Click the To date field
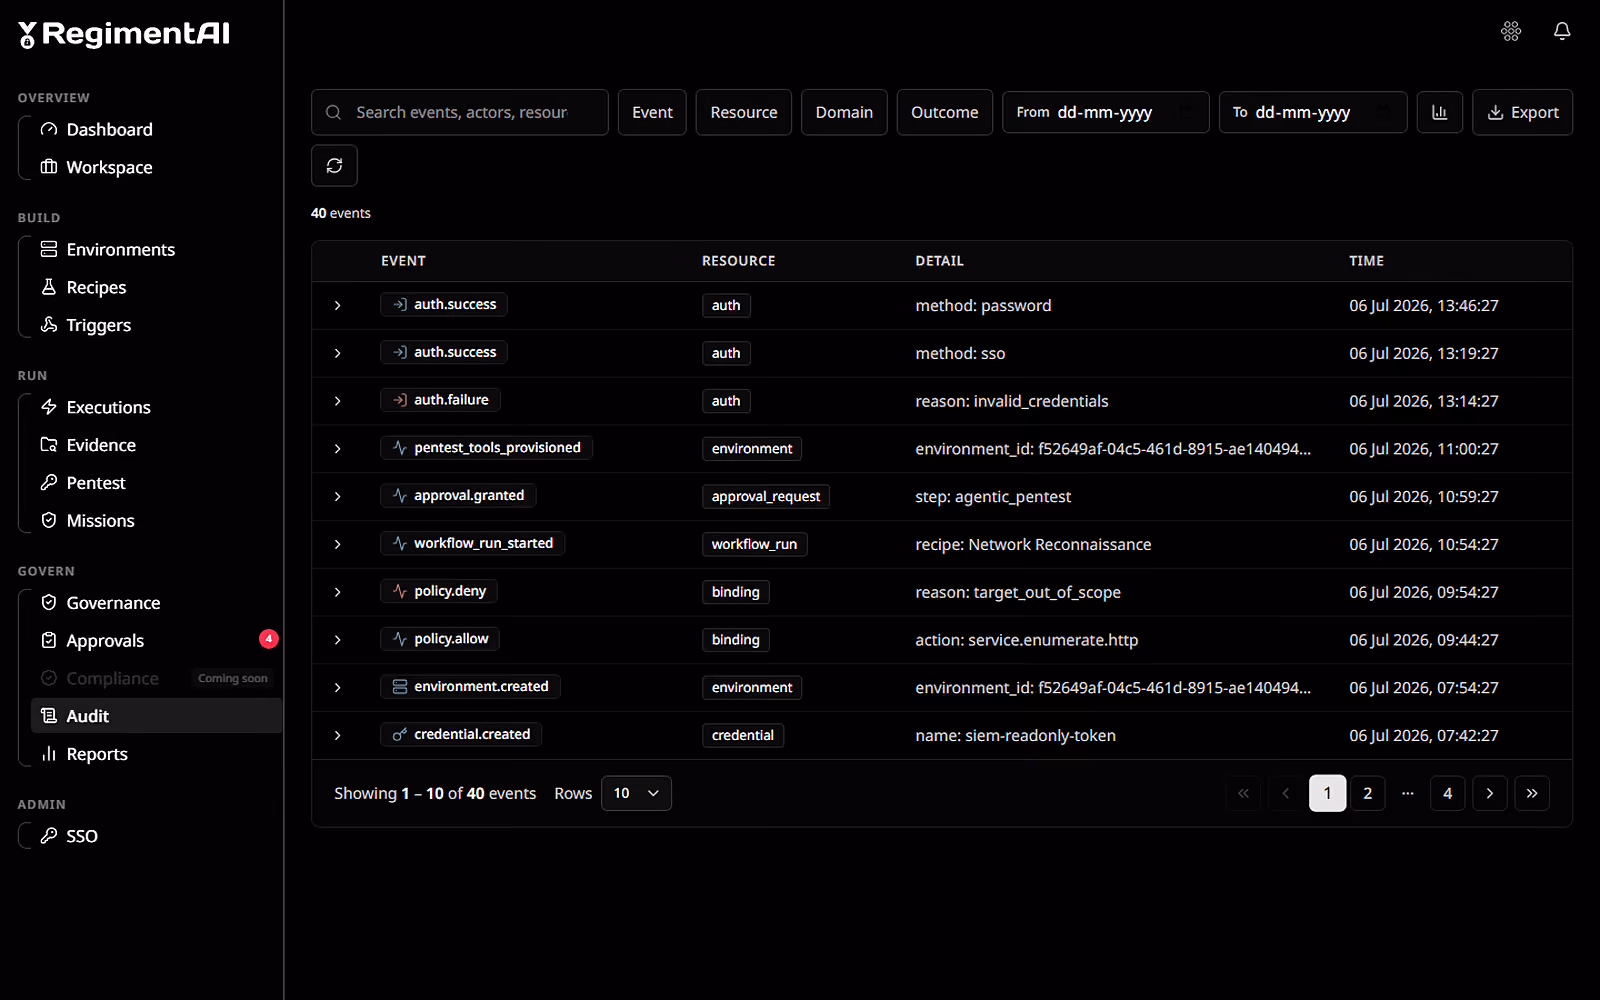 coord(1313,112)
